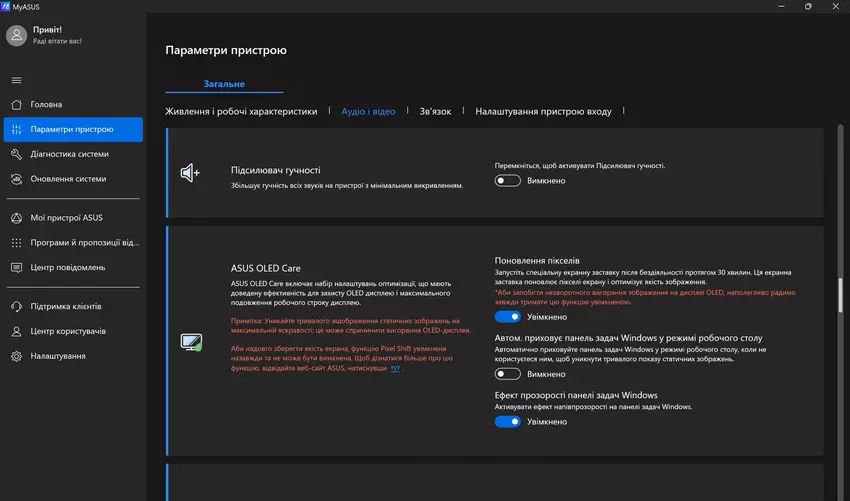The height and width of the screenshot is (501, 850).
Task: Select the Налаштування пристрою входу tab
Action: click(543, 112)
